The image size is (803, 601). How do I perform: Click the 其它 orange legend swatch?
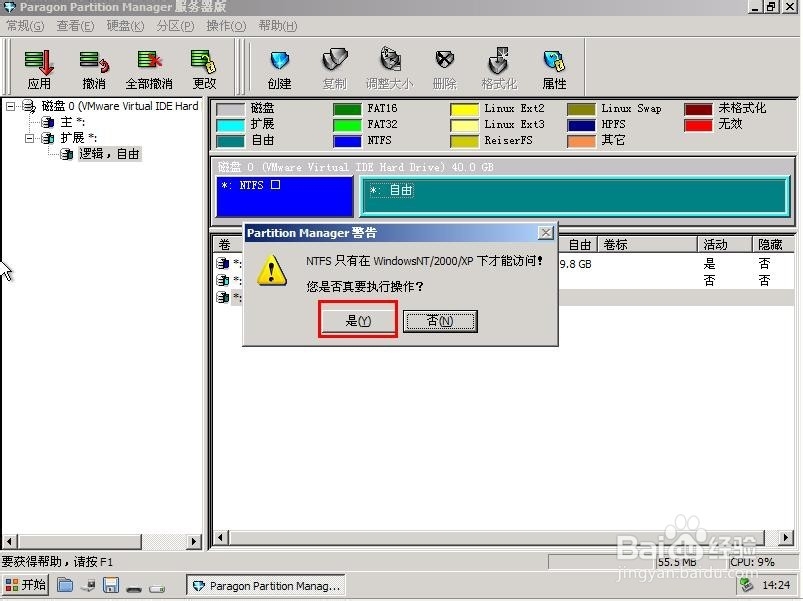[x=581, y=141]
